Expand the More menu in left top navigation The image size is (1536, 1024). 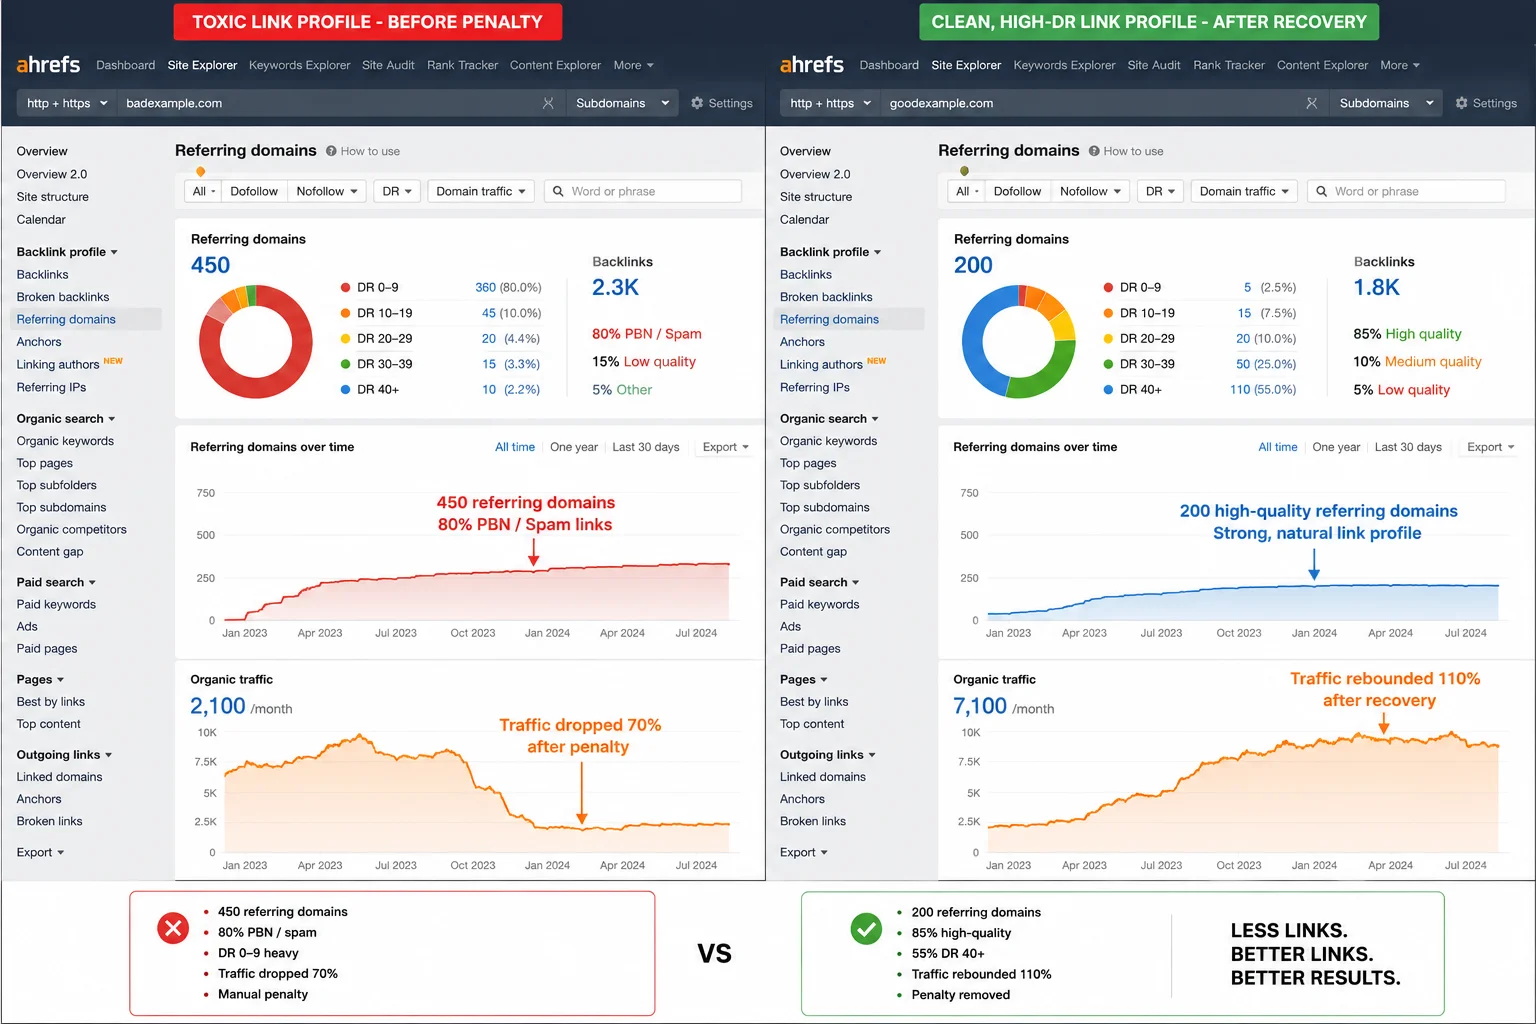(633, 65)
